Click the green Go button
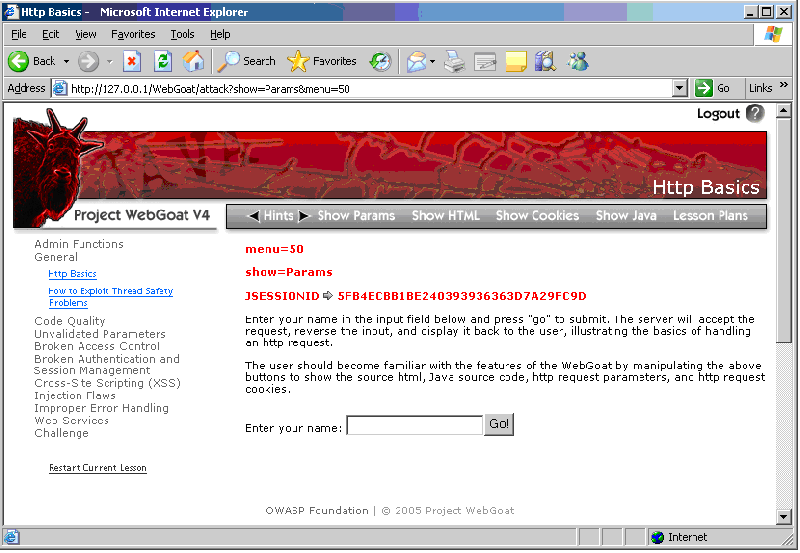Viewport: 800px width, 553px height. pyautogui.click(x=712, y=89)
